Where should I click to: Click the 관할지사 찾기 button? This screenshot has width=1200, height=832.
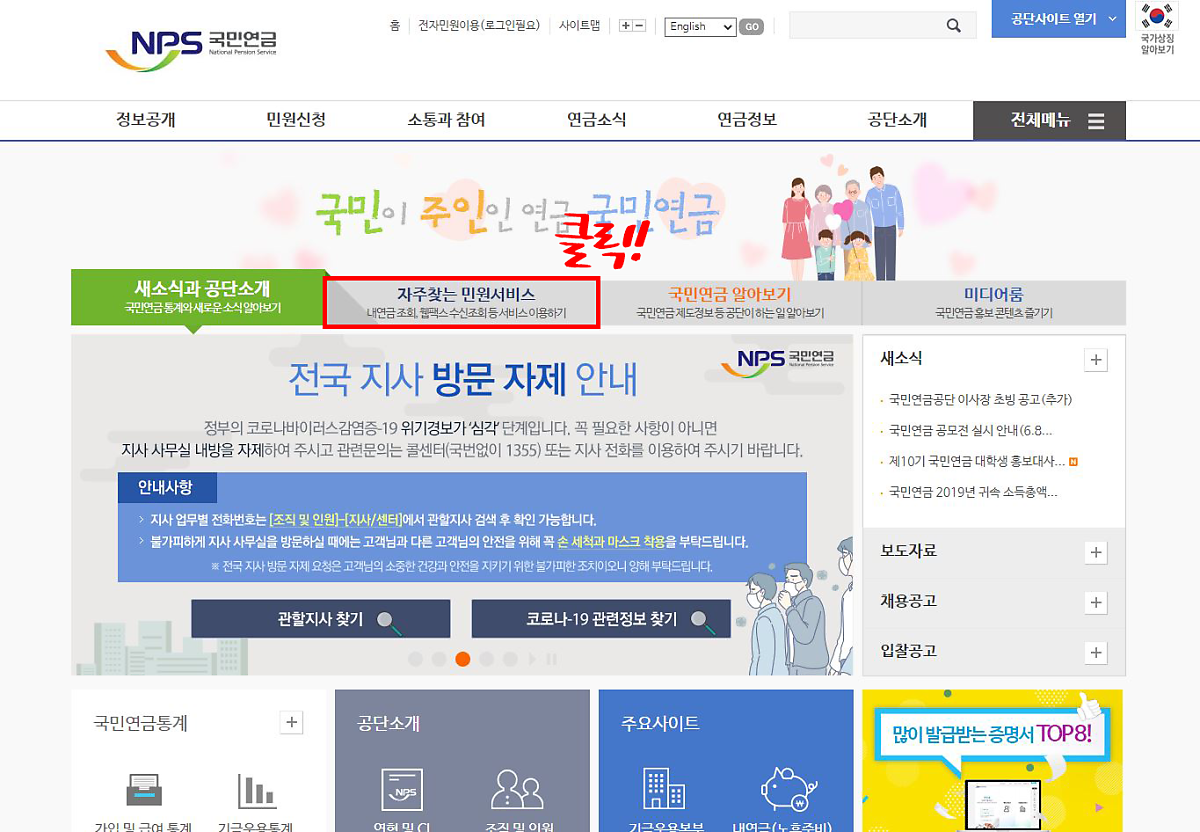click(321, 619)
